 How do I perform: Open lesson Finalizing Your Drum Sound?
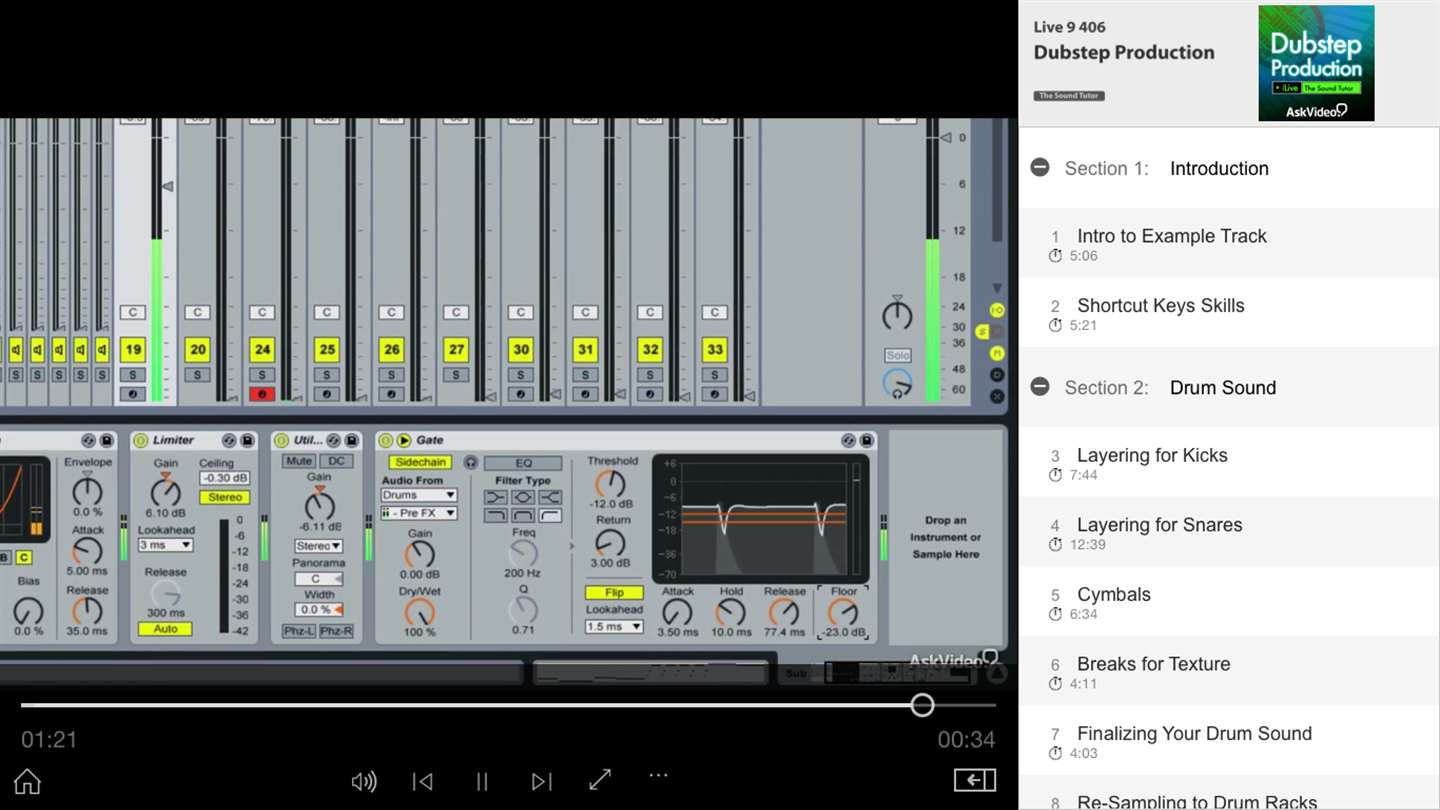pyautogui.click(x=1229, y=741)
